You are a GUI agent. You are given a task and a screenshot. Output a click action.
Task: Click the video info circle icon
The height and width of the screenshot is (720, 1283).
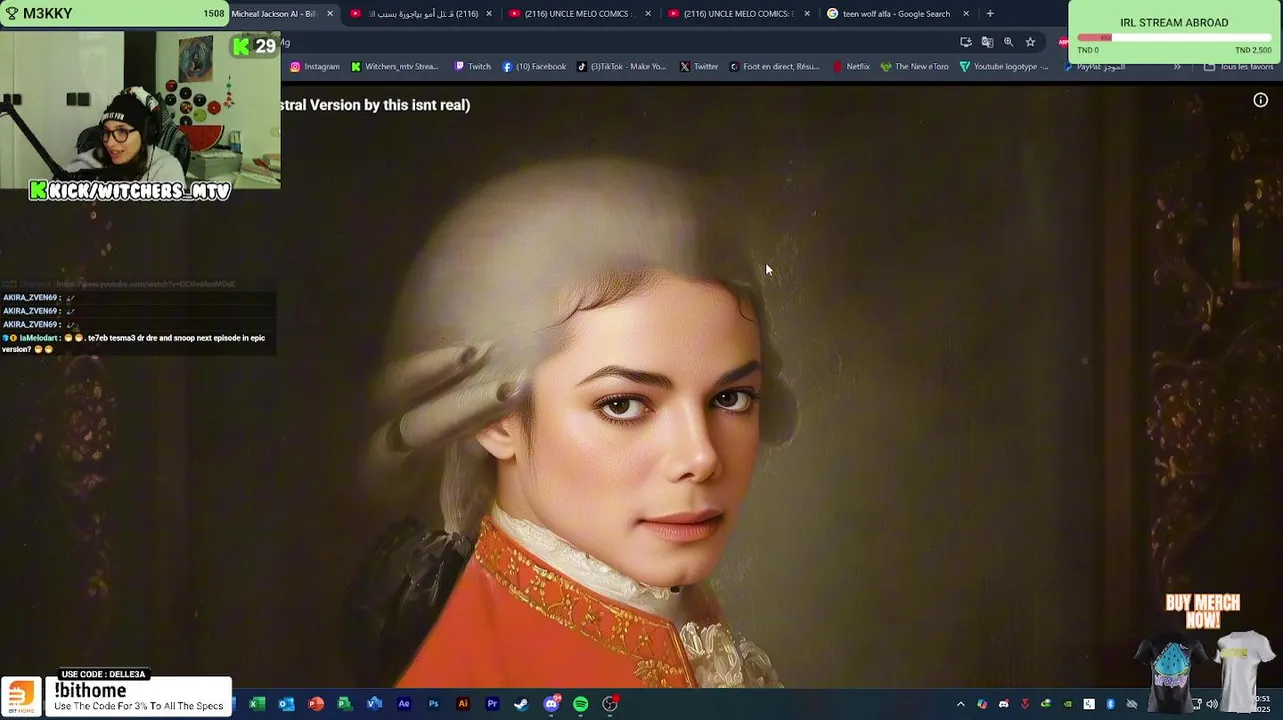1261,100
